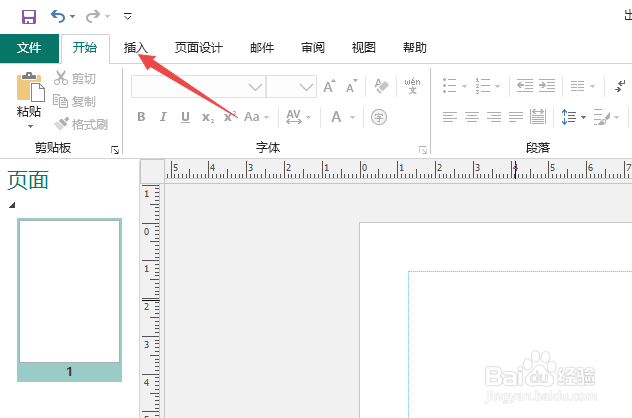Justify the text

[516, 117]
